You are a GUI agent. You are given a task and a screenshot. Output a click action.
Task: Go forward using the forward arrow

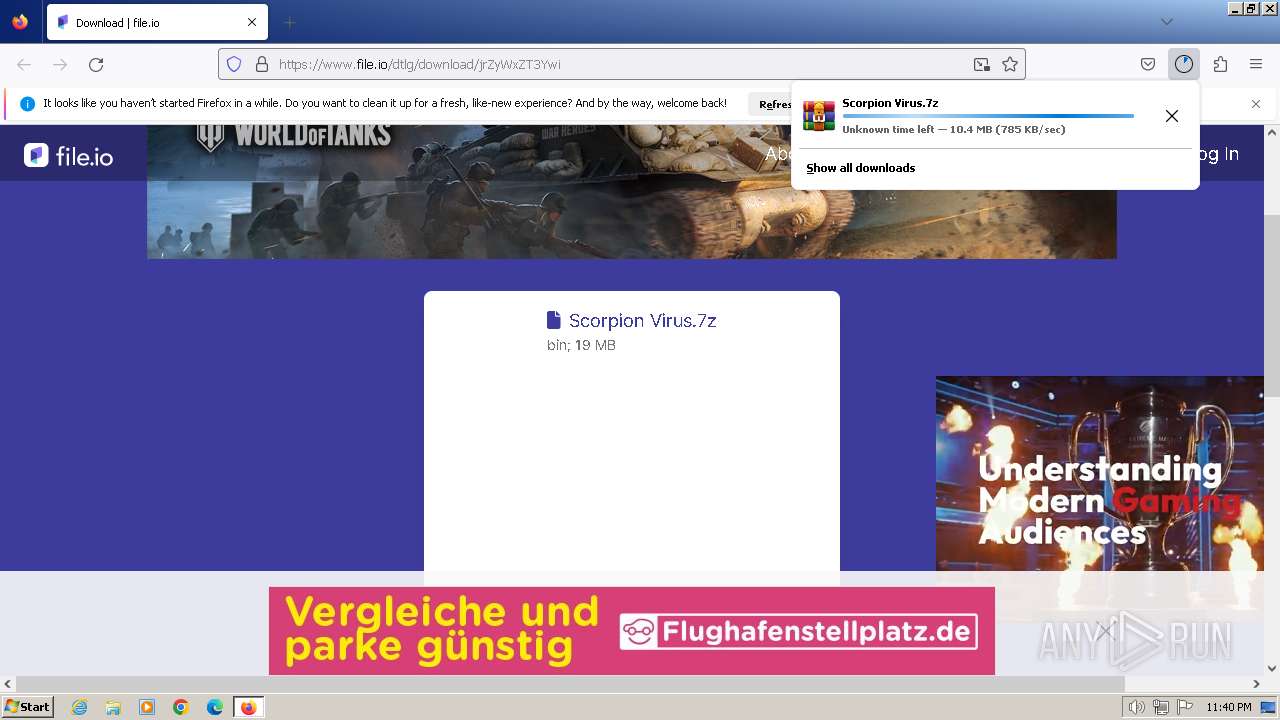coord(60,65)
